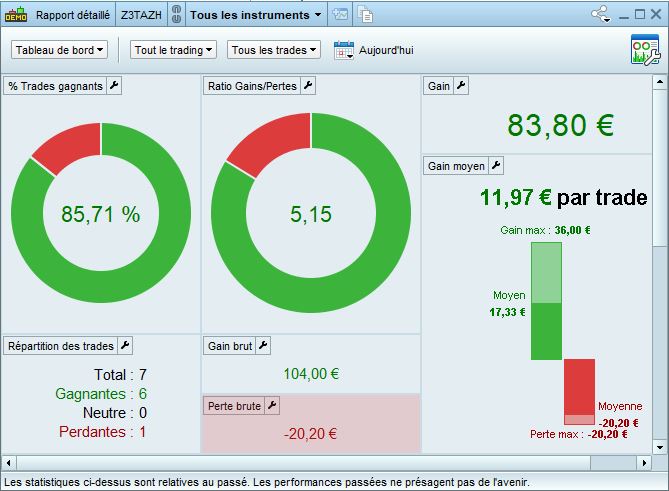Screen dimensions: 669x491
Task: Click the horizontal scrollbar left arrow
Action: coord(9,462)
